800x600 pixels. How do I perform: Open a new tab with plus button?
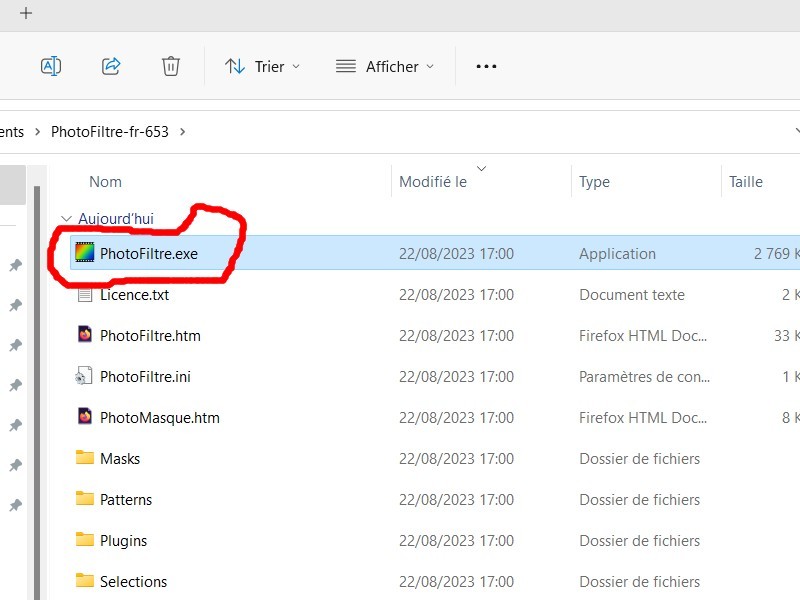click(x=26, y=13)
